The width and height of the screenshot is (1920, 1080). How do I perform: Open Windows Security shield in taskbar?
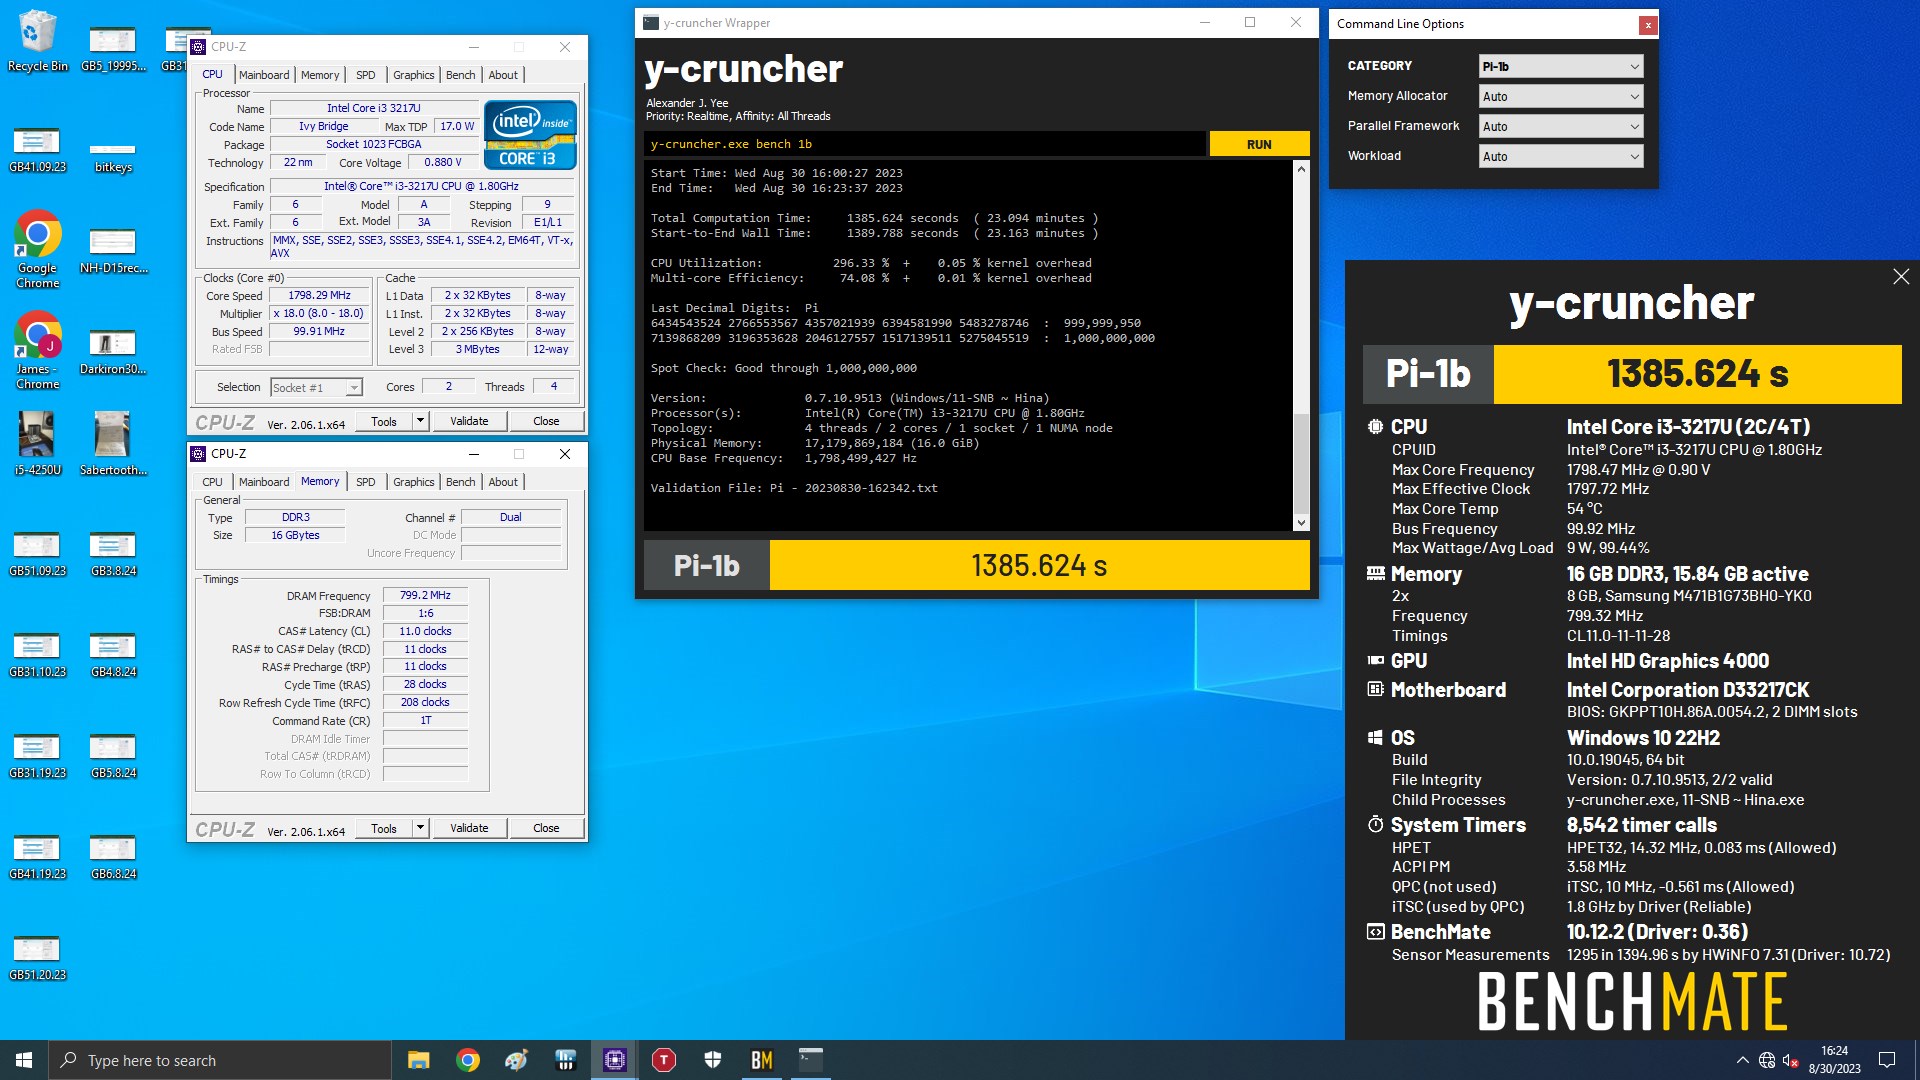tap(713, 1060)
